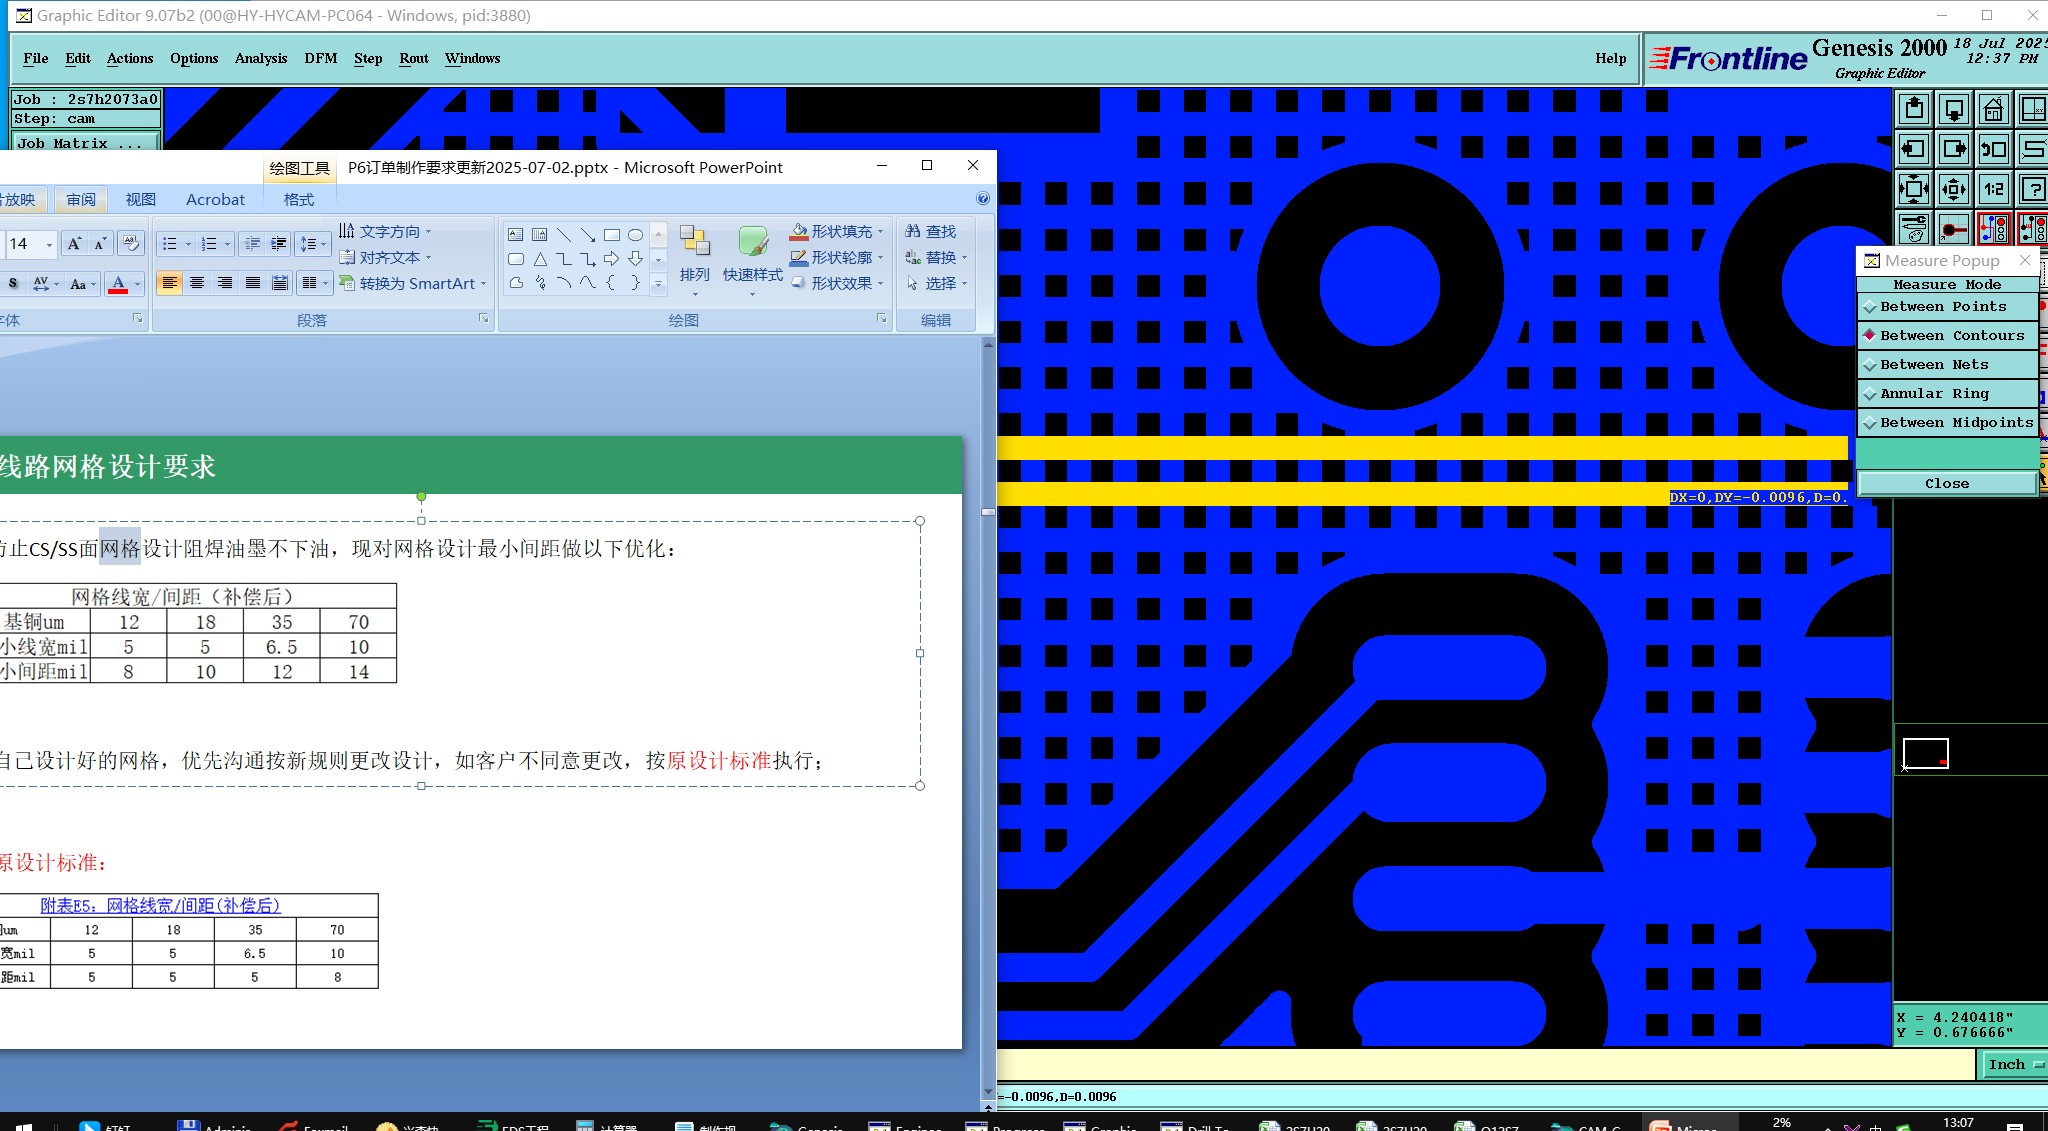Image resolution: width=2048 pixels, height=1131 pixels.
Task: Click the pan up arrow icon
Action: click(x=1914, y=109)
